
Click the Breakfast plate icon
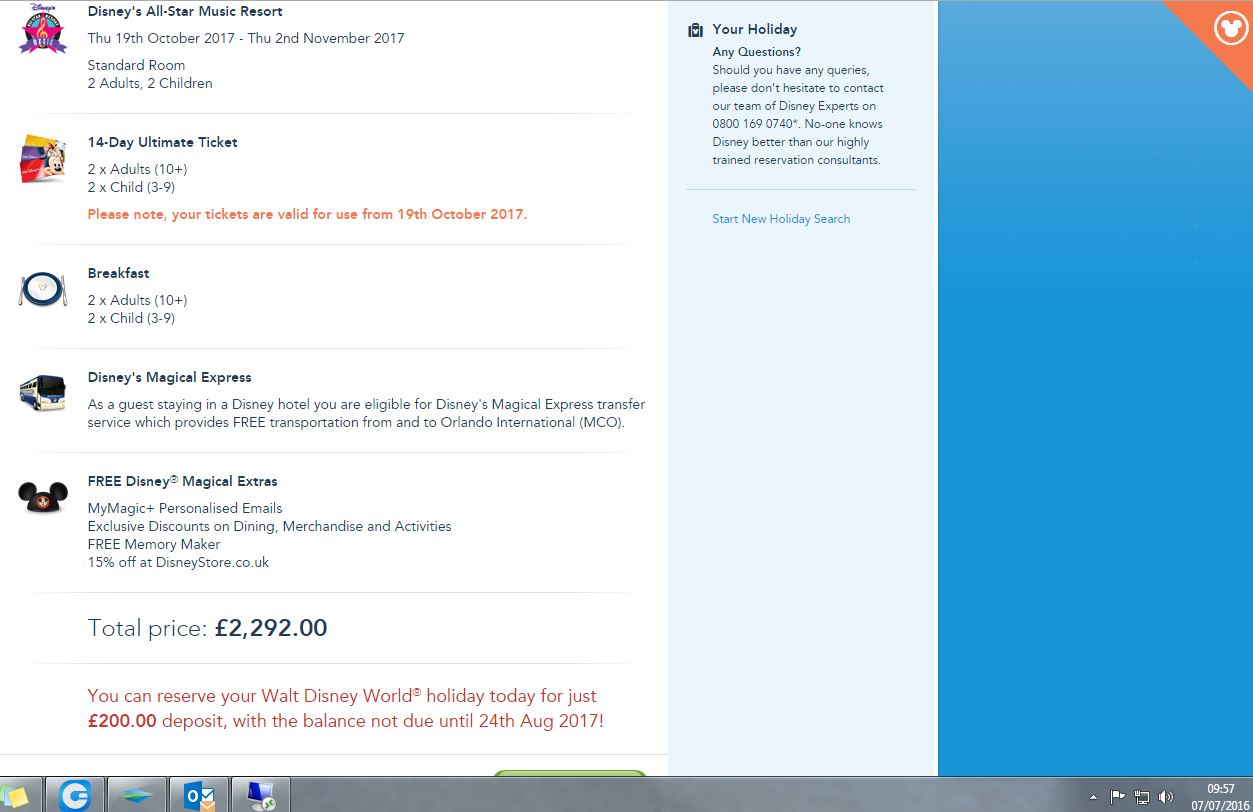point(43,290)
